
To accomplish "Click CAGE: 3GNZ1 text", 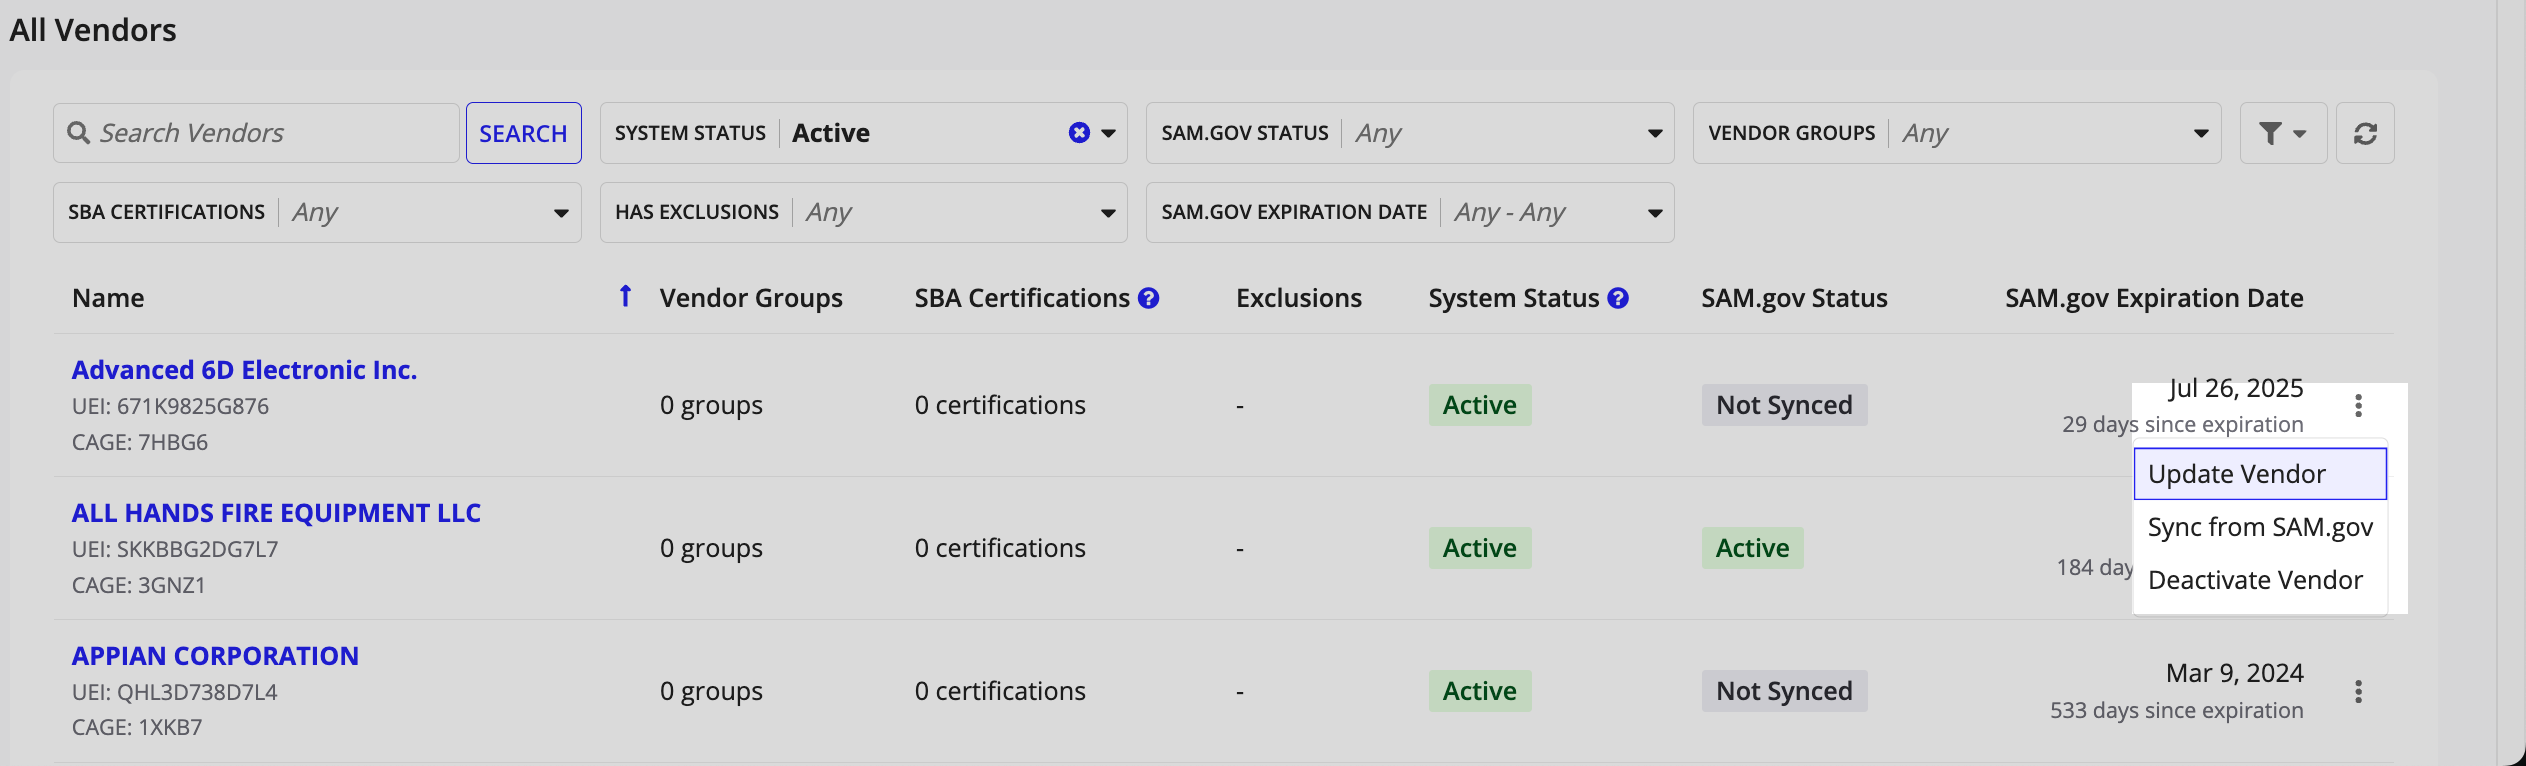I will [x=138, y=585].
